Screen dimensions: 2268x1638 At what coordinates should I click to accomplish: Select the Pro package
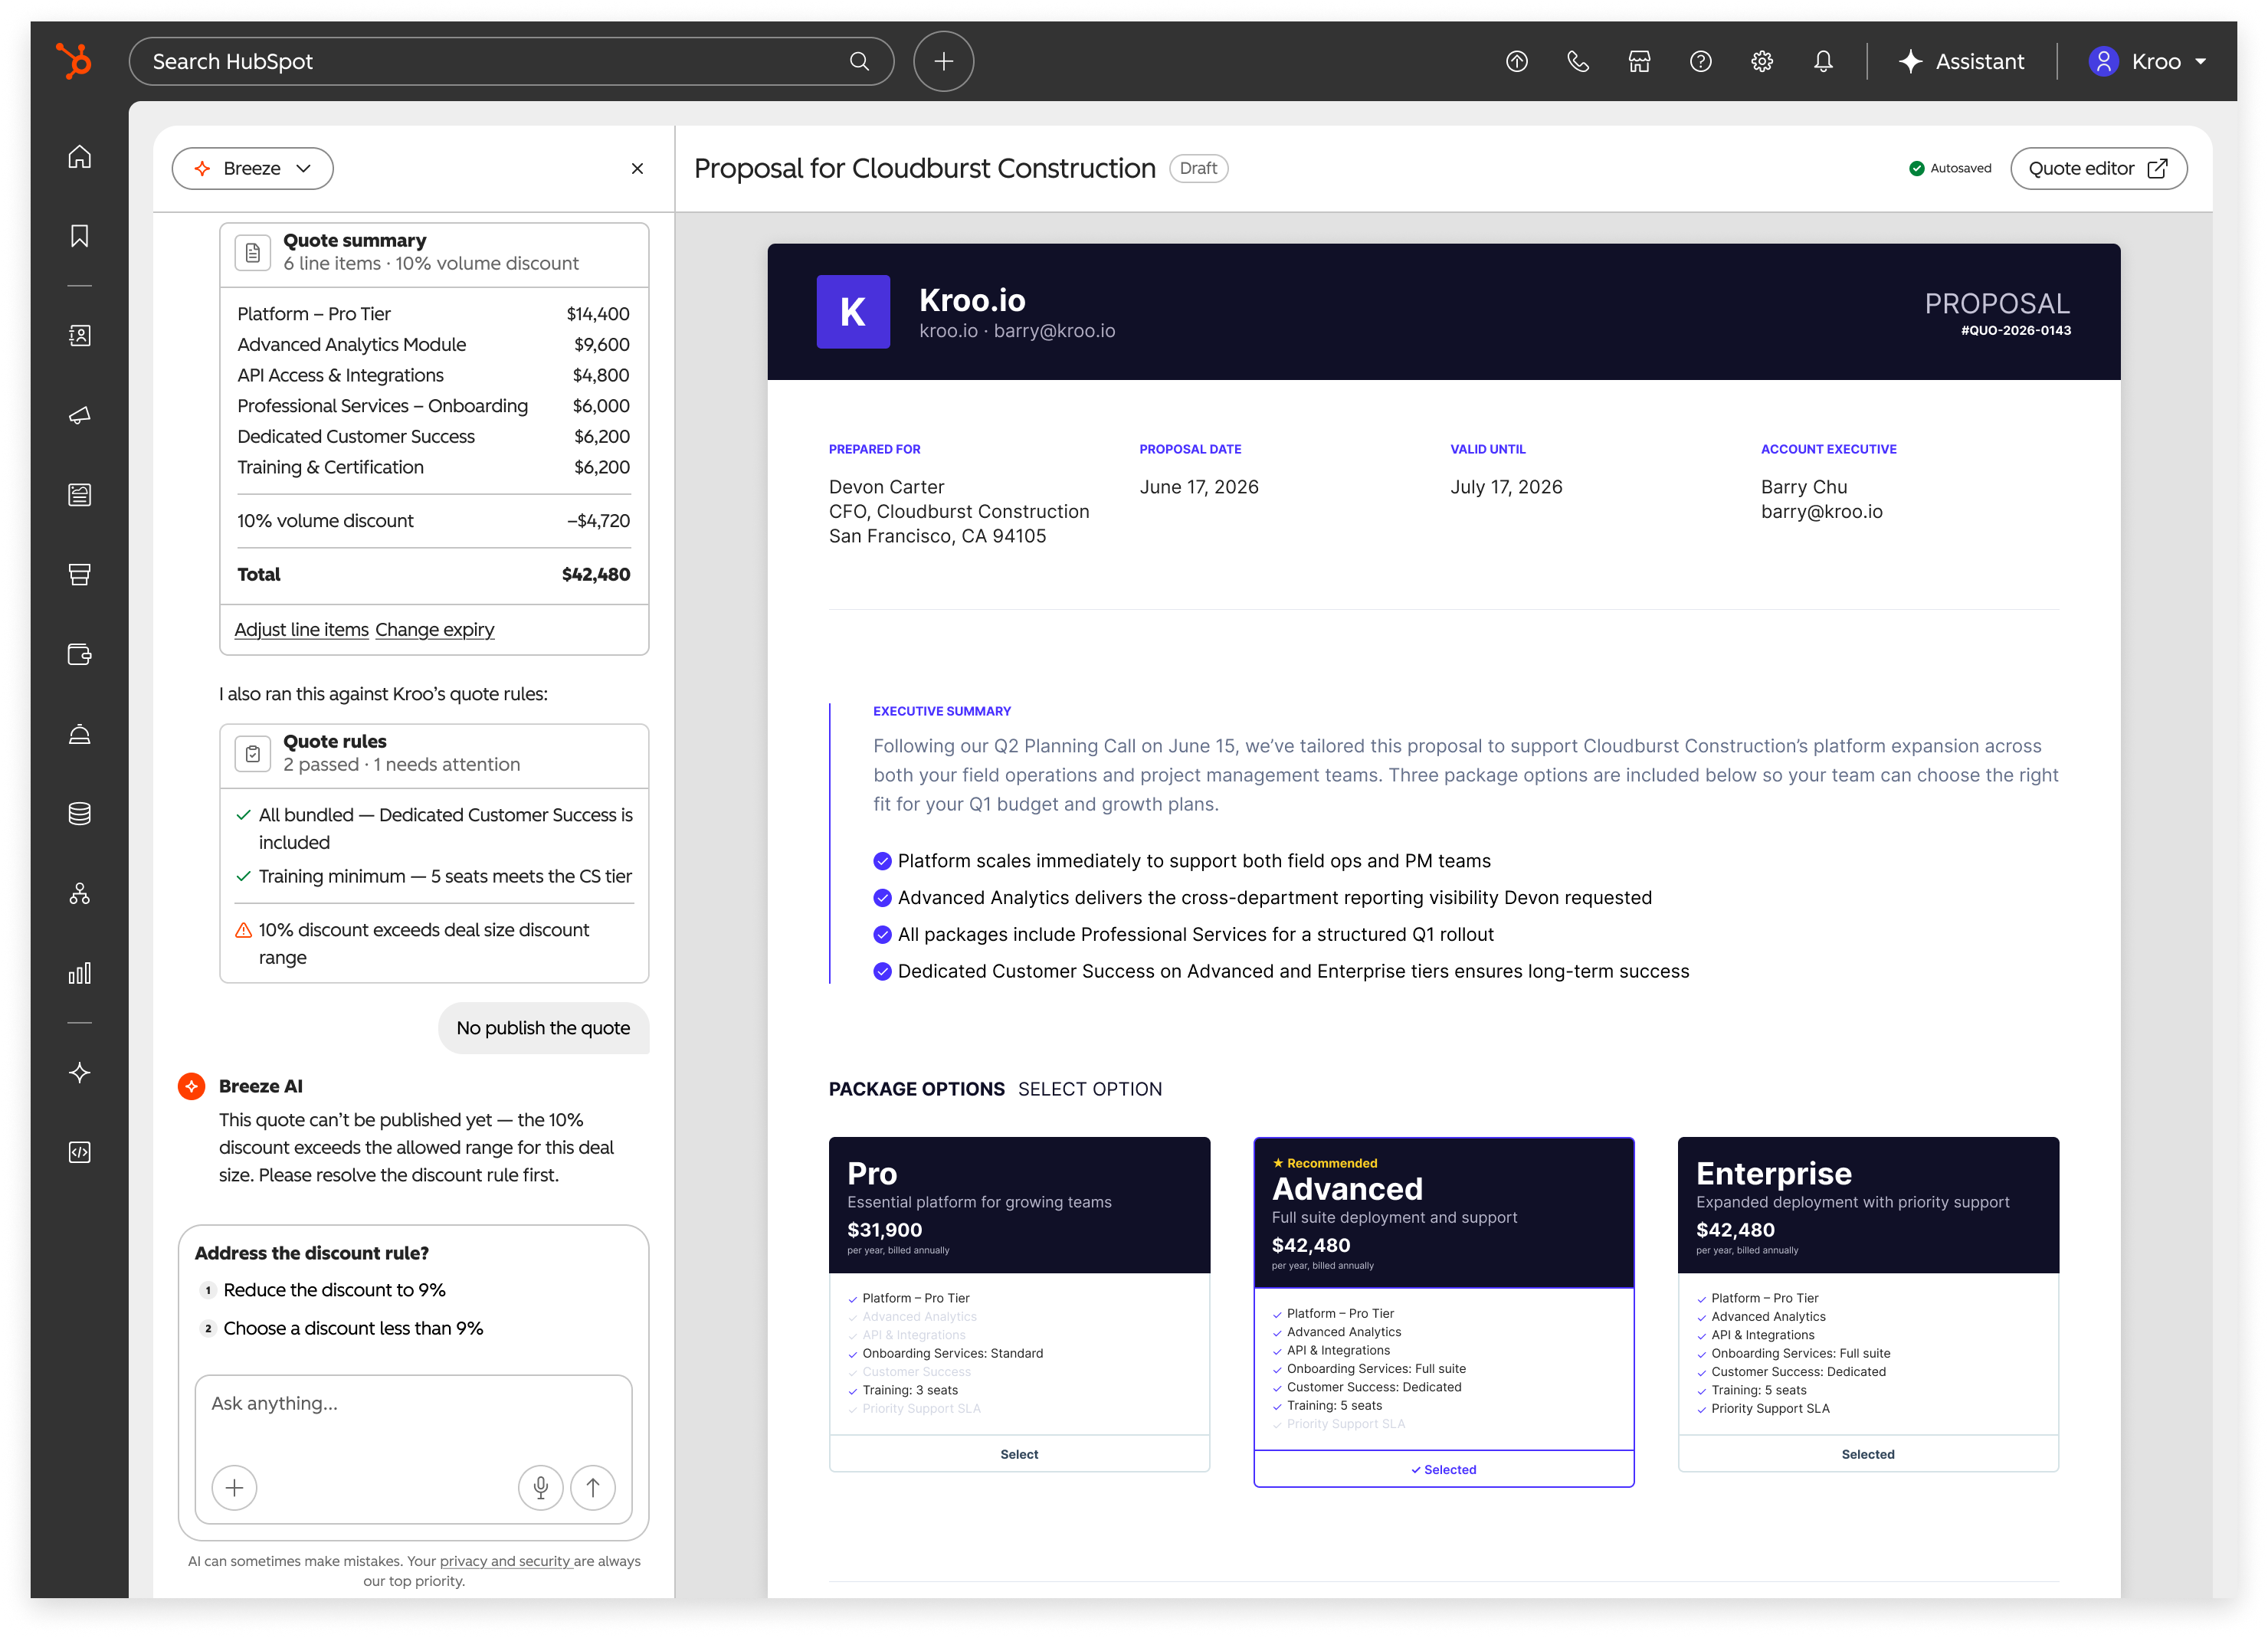point(1019,1453)
